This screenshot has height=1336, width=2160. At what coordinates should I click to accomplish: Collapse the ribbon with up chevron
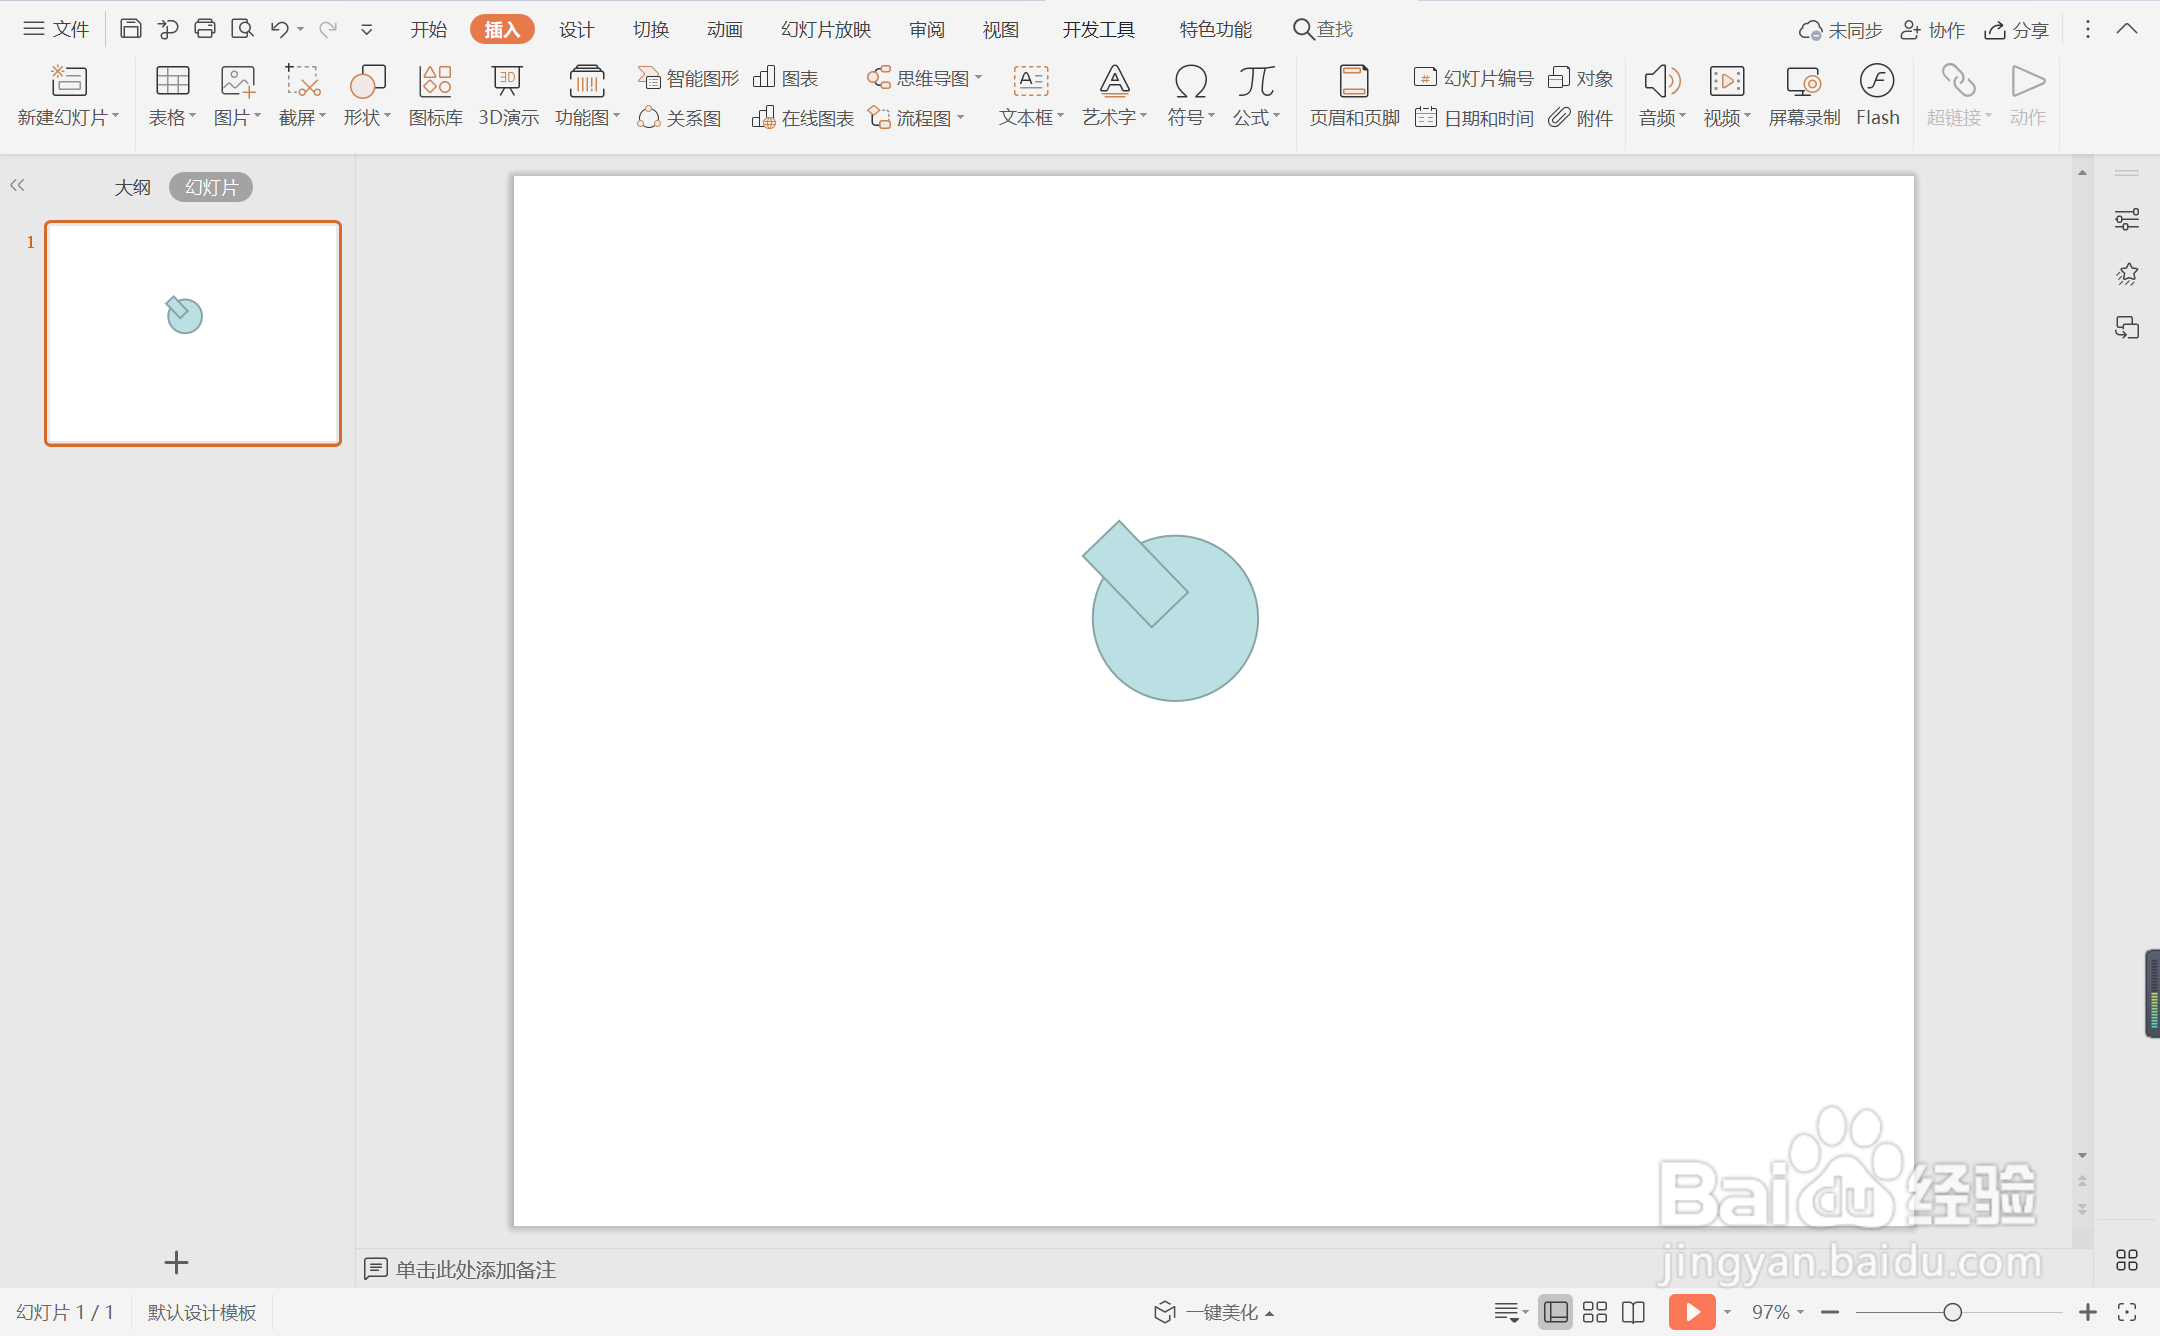[2127, 29]
